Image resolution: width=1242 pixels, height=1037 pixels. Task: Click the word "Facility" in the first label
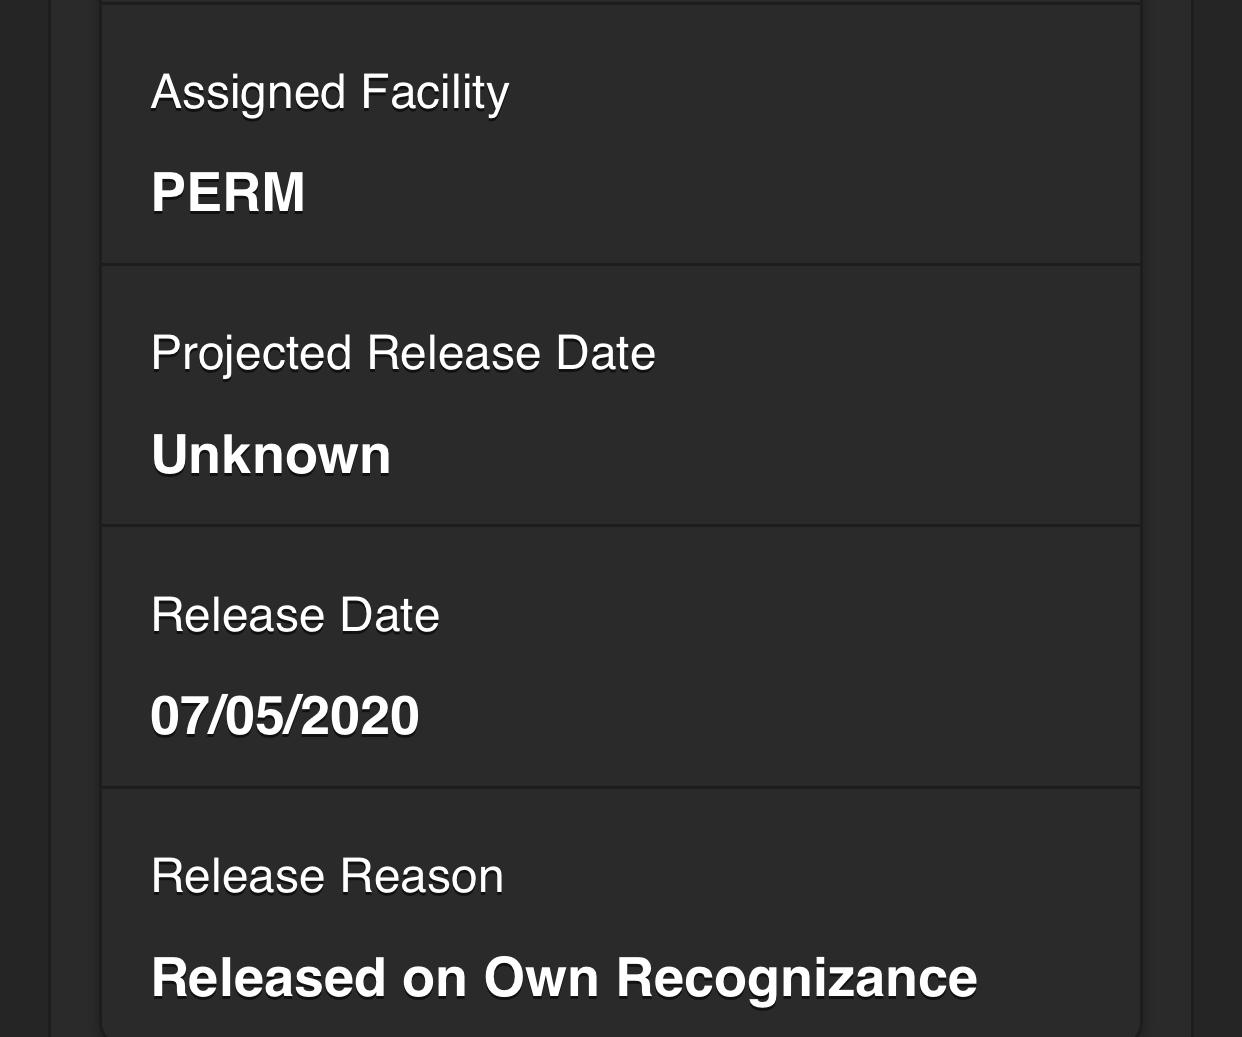tap(434, 92)
